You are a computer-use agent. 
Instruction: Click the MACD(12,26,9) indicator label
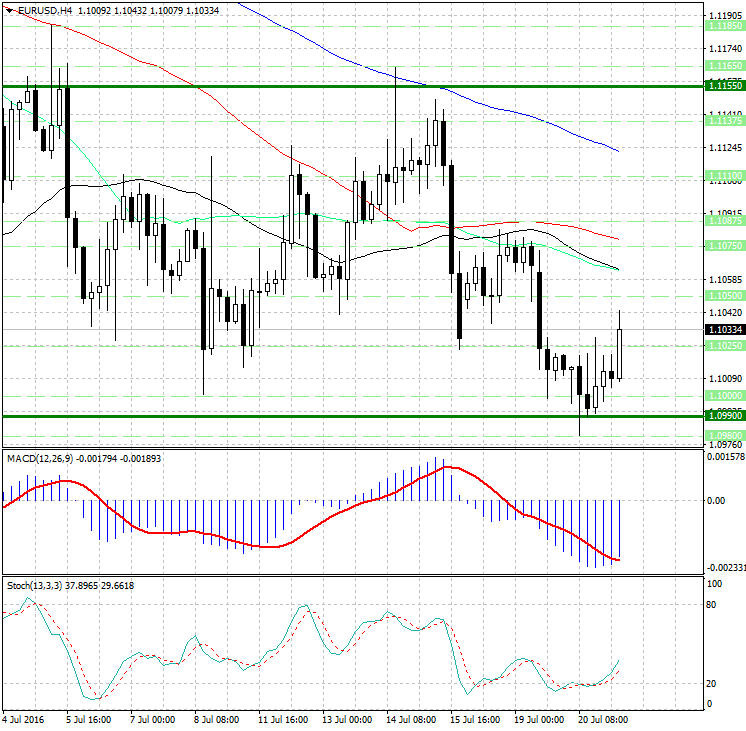40,458
